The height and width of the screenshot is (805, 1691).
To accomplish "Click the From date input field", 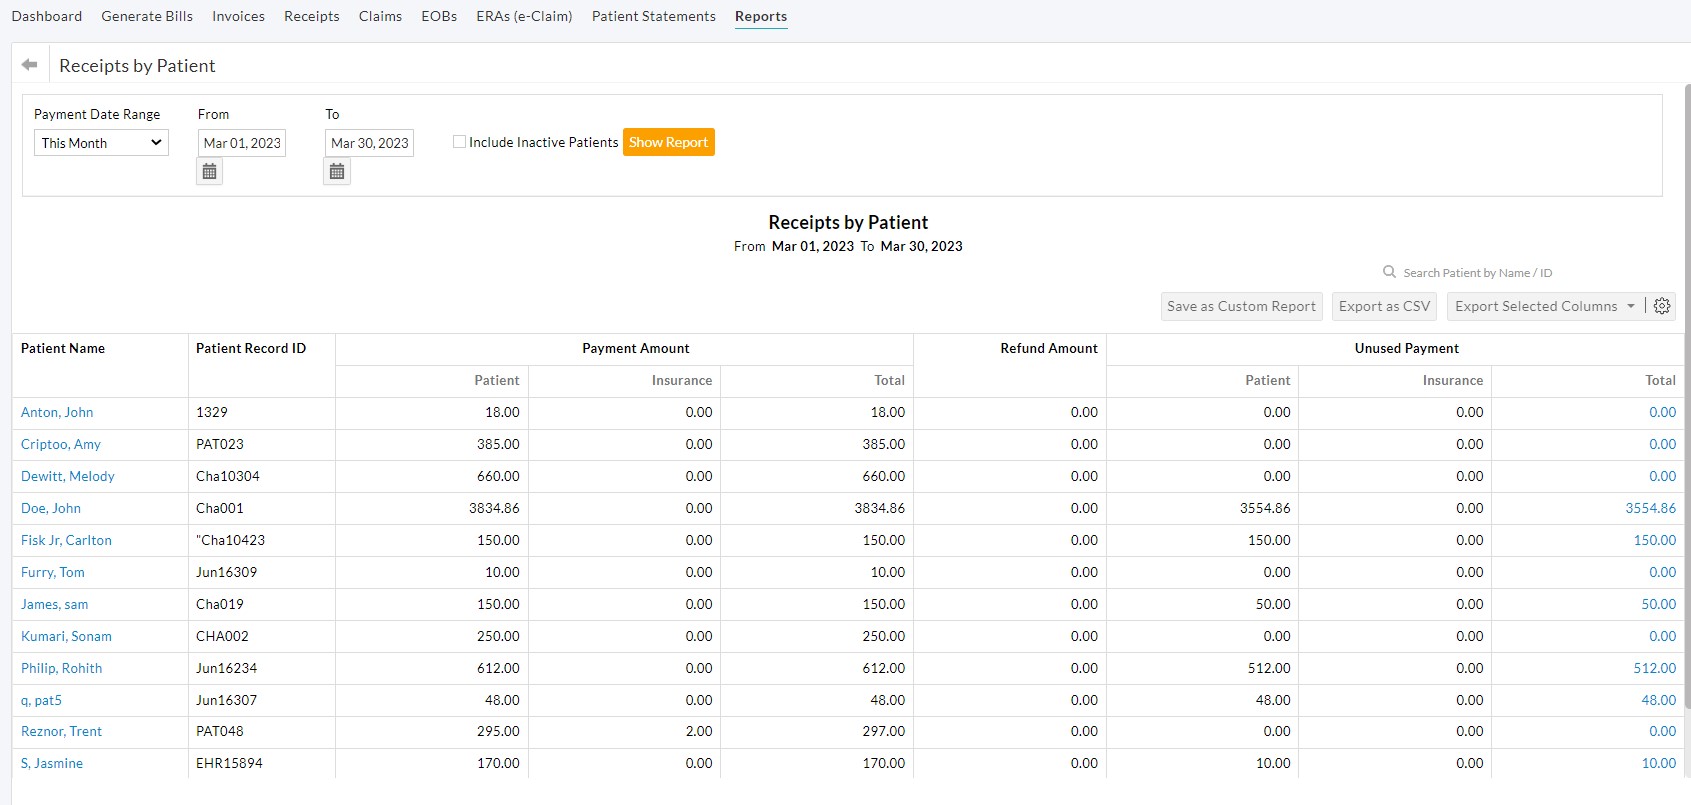I will 242,143.
